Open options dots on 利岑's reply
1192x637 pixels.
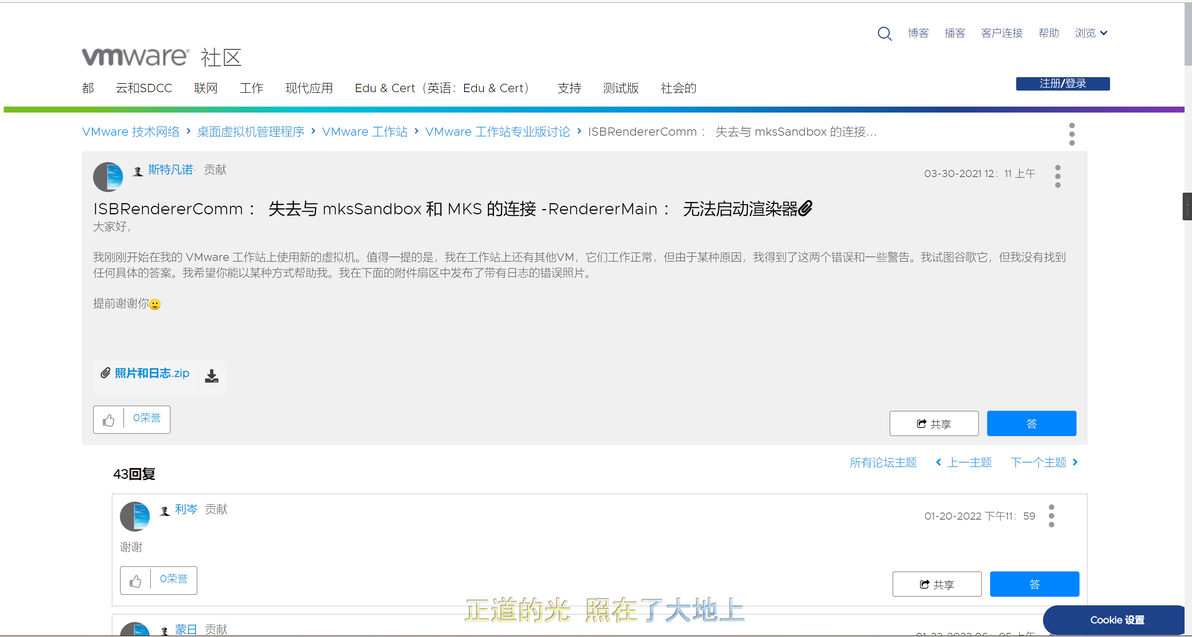point(1051,515)
